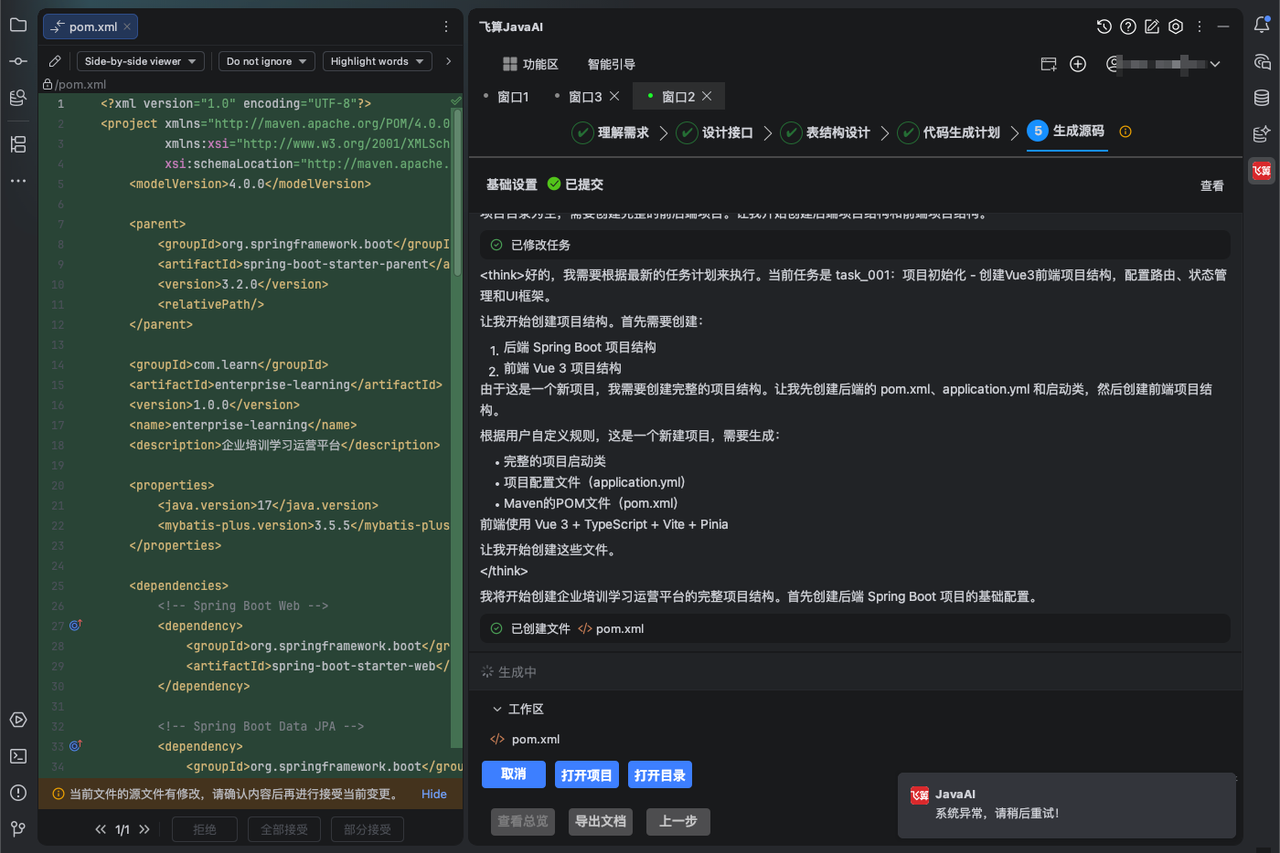
Task: Hide the source modified warning banner
Action: 434,794
